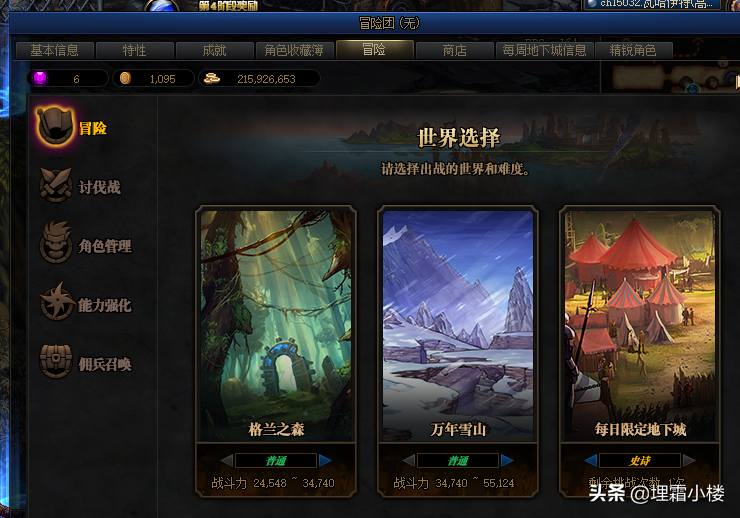Raise 每日限定地下城 difficulty with right arrow
This screenshot has height=518, width=740.
pos(689,460)
